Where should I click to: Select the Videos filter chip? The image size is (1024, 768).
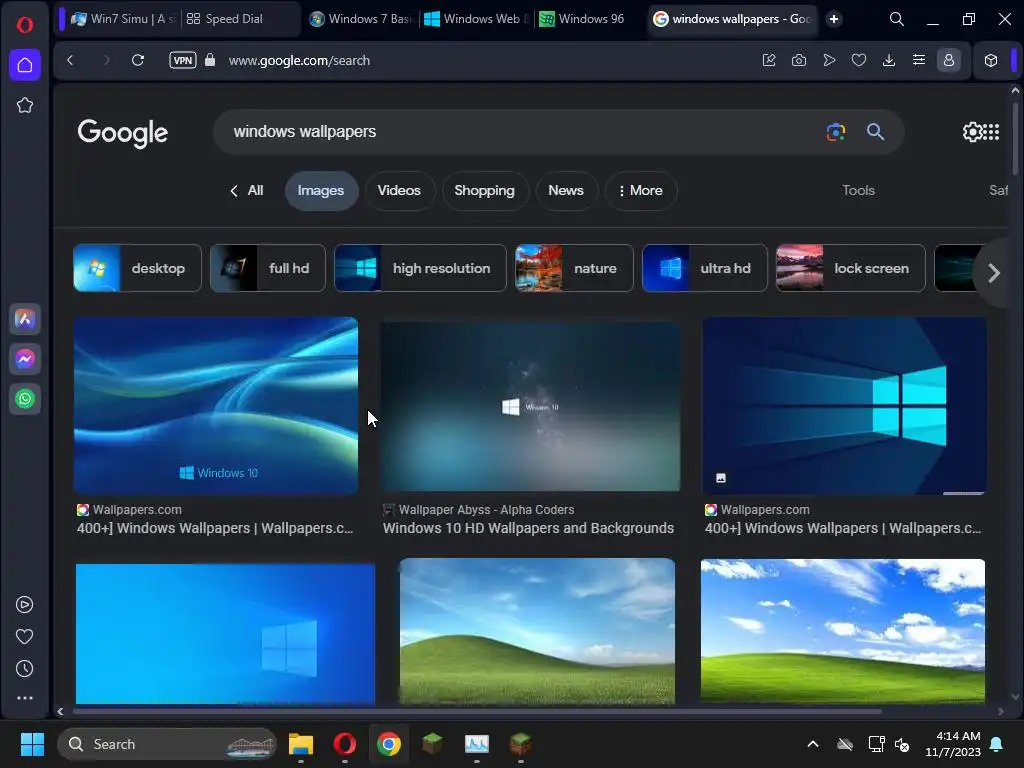pos(399,191)
